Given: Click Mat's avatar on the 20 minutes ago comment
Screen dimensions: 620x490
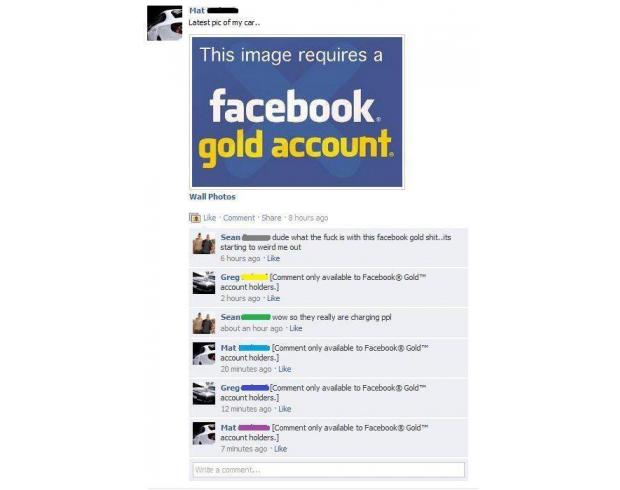Looking at the screenshot, I should [204, 354].
